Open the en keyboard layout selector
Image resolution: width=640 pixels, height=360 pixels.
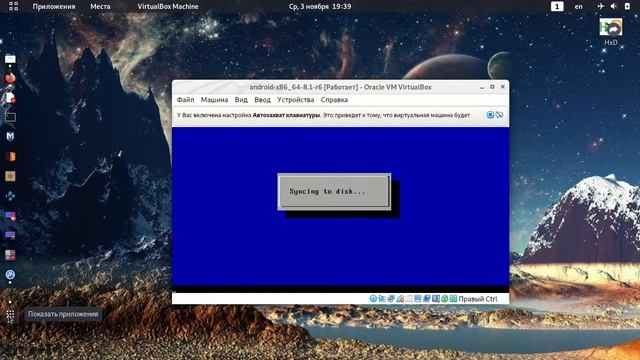tap(578, 7)
